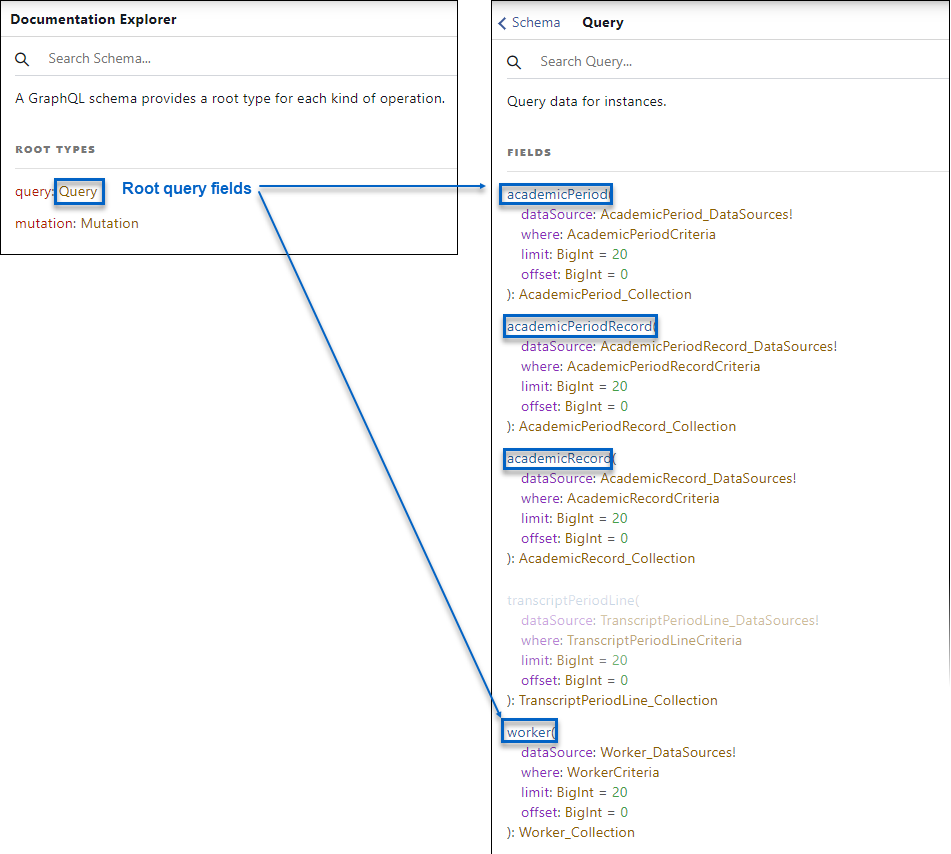Open AcademicPeriodRecord_Collection return type
This screenshot has width=951, height=854.
coord(628,426)
